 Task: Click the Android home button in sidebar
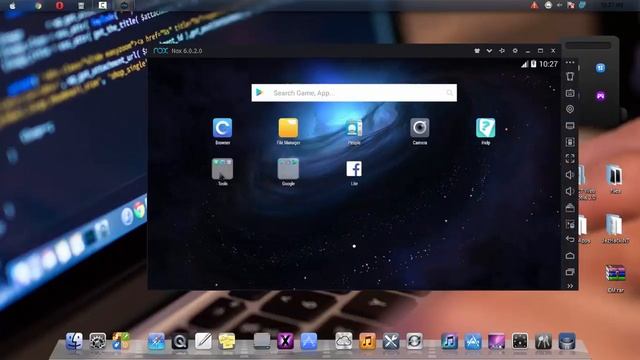tap(570, 256)
